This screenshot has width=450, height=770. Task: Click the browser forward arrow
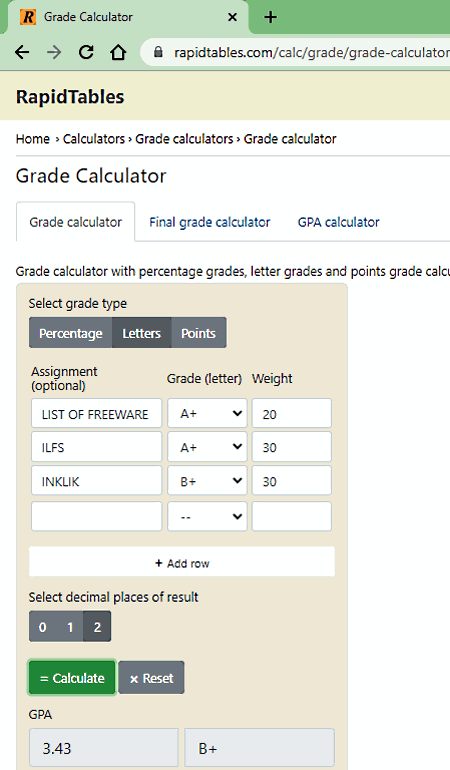[x=54, y=52]
